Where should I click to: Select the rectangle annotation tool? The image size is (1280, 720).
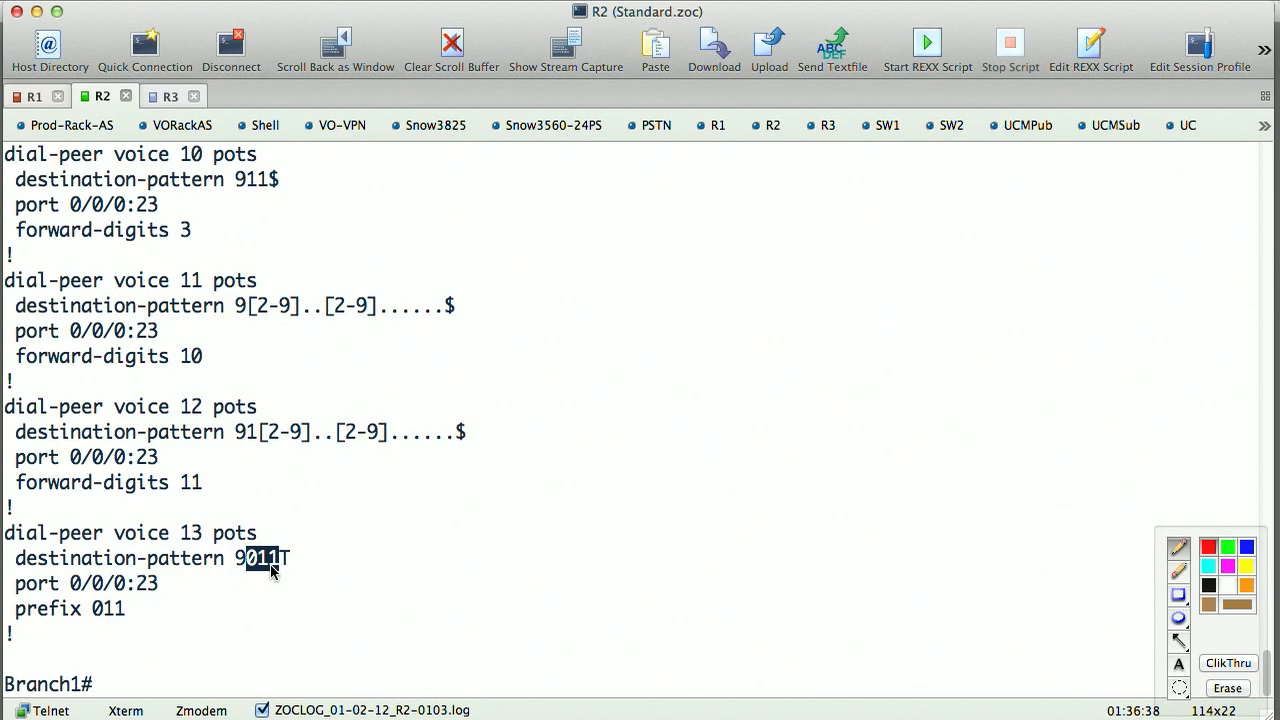click(1178, 595)
